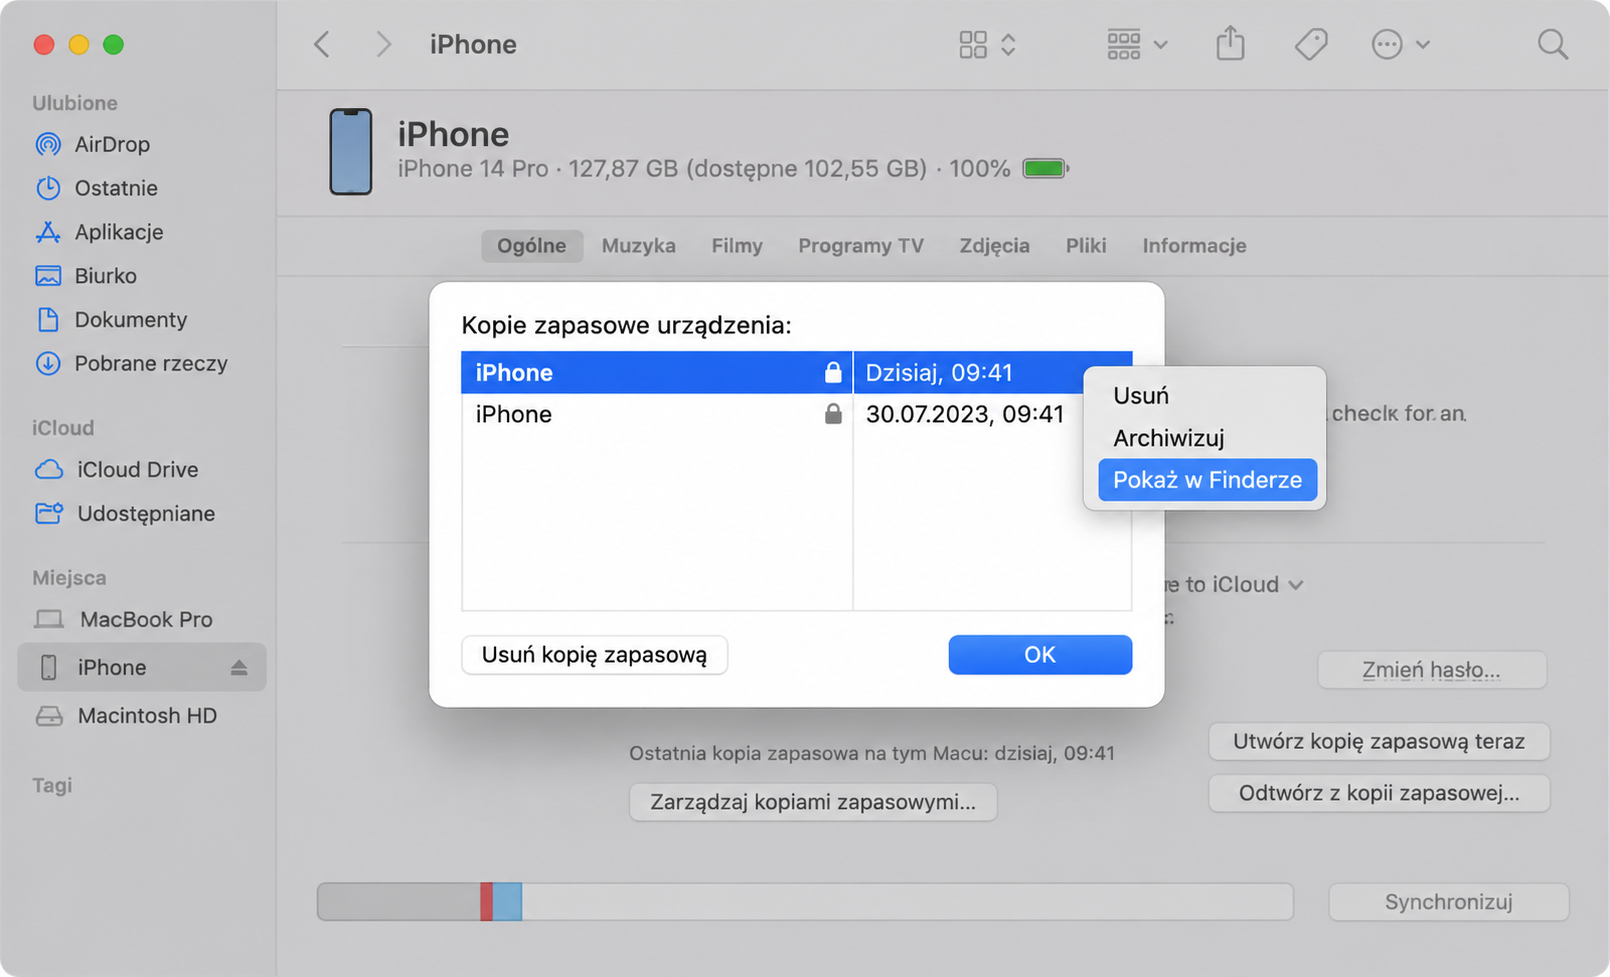Viewport: 1610px width, 977px height.
Task: Click the Usuń kopię zapasową button
Action: tap(594, 655)
